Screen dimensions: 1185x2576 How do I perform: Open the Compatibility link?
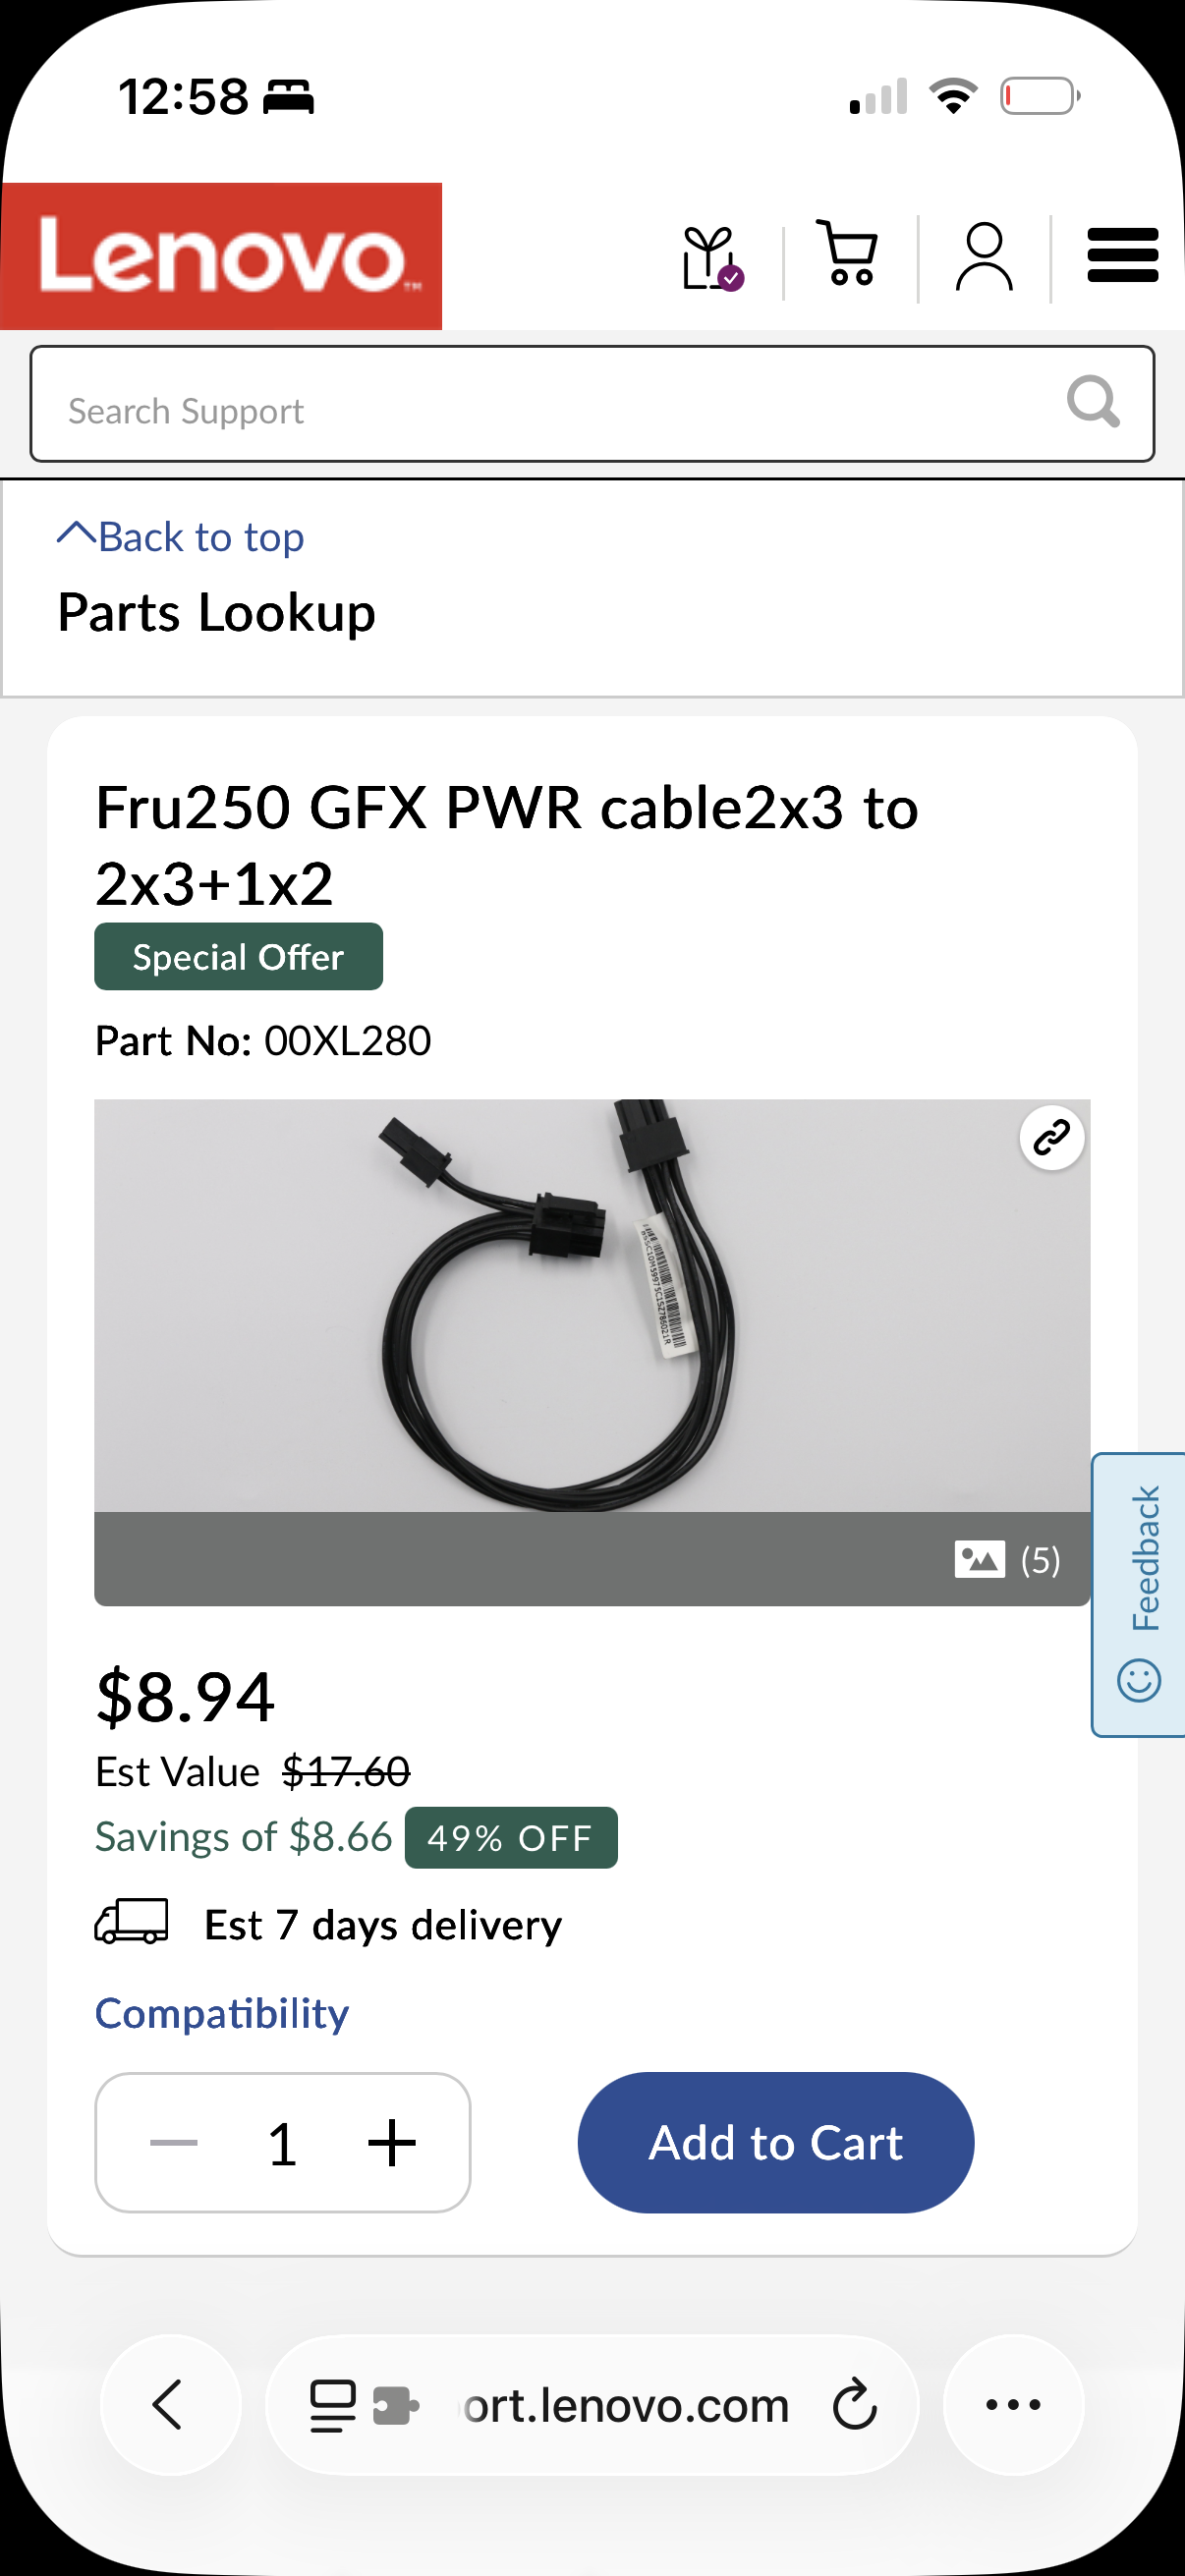click(222, 2013)
